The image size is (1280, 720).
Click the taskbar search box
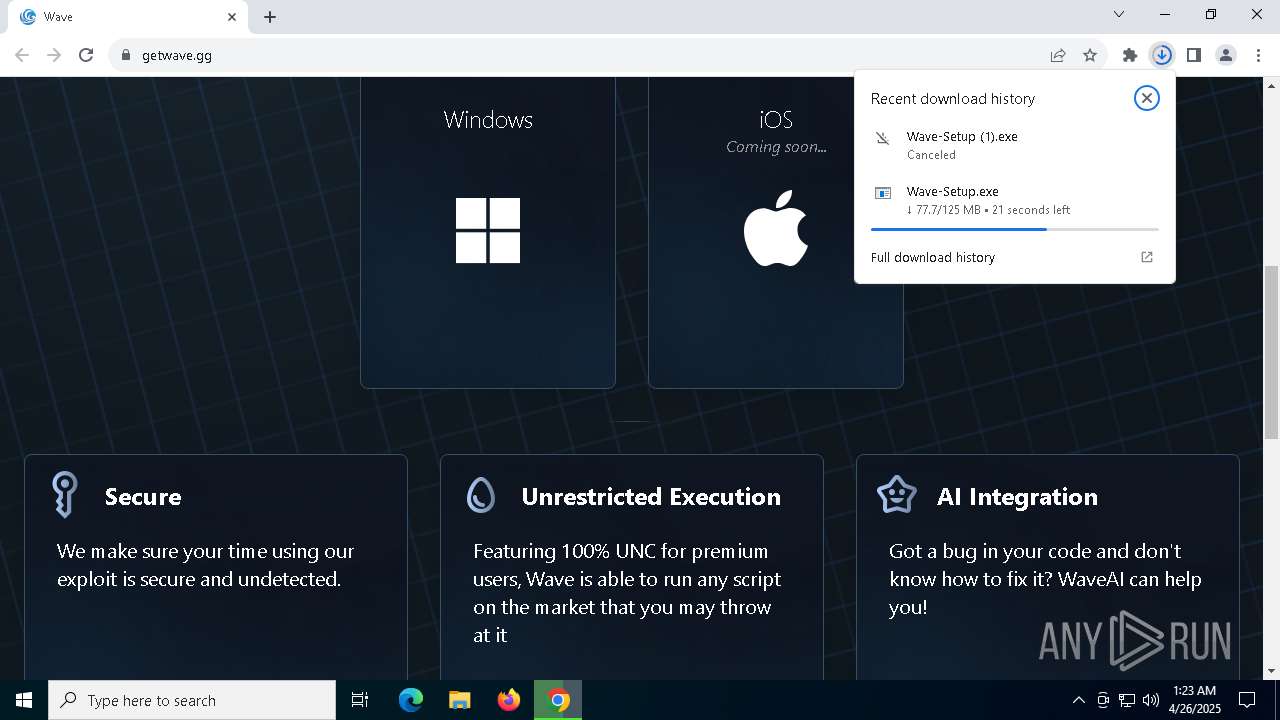click(192, 700)
